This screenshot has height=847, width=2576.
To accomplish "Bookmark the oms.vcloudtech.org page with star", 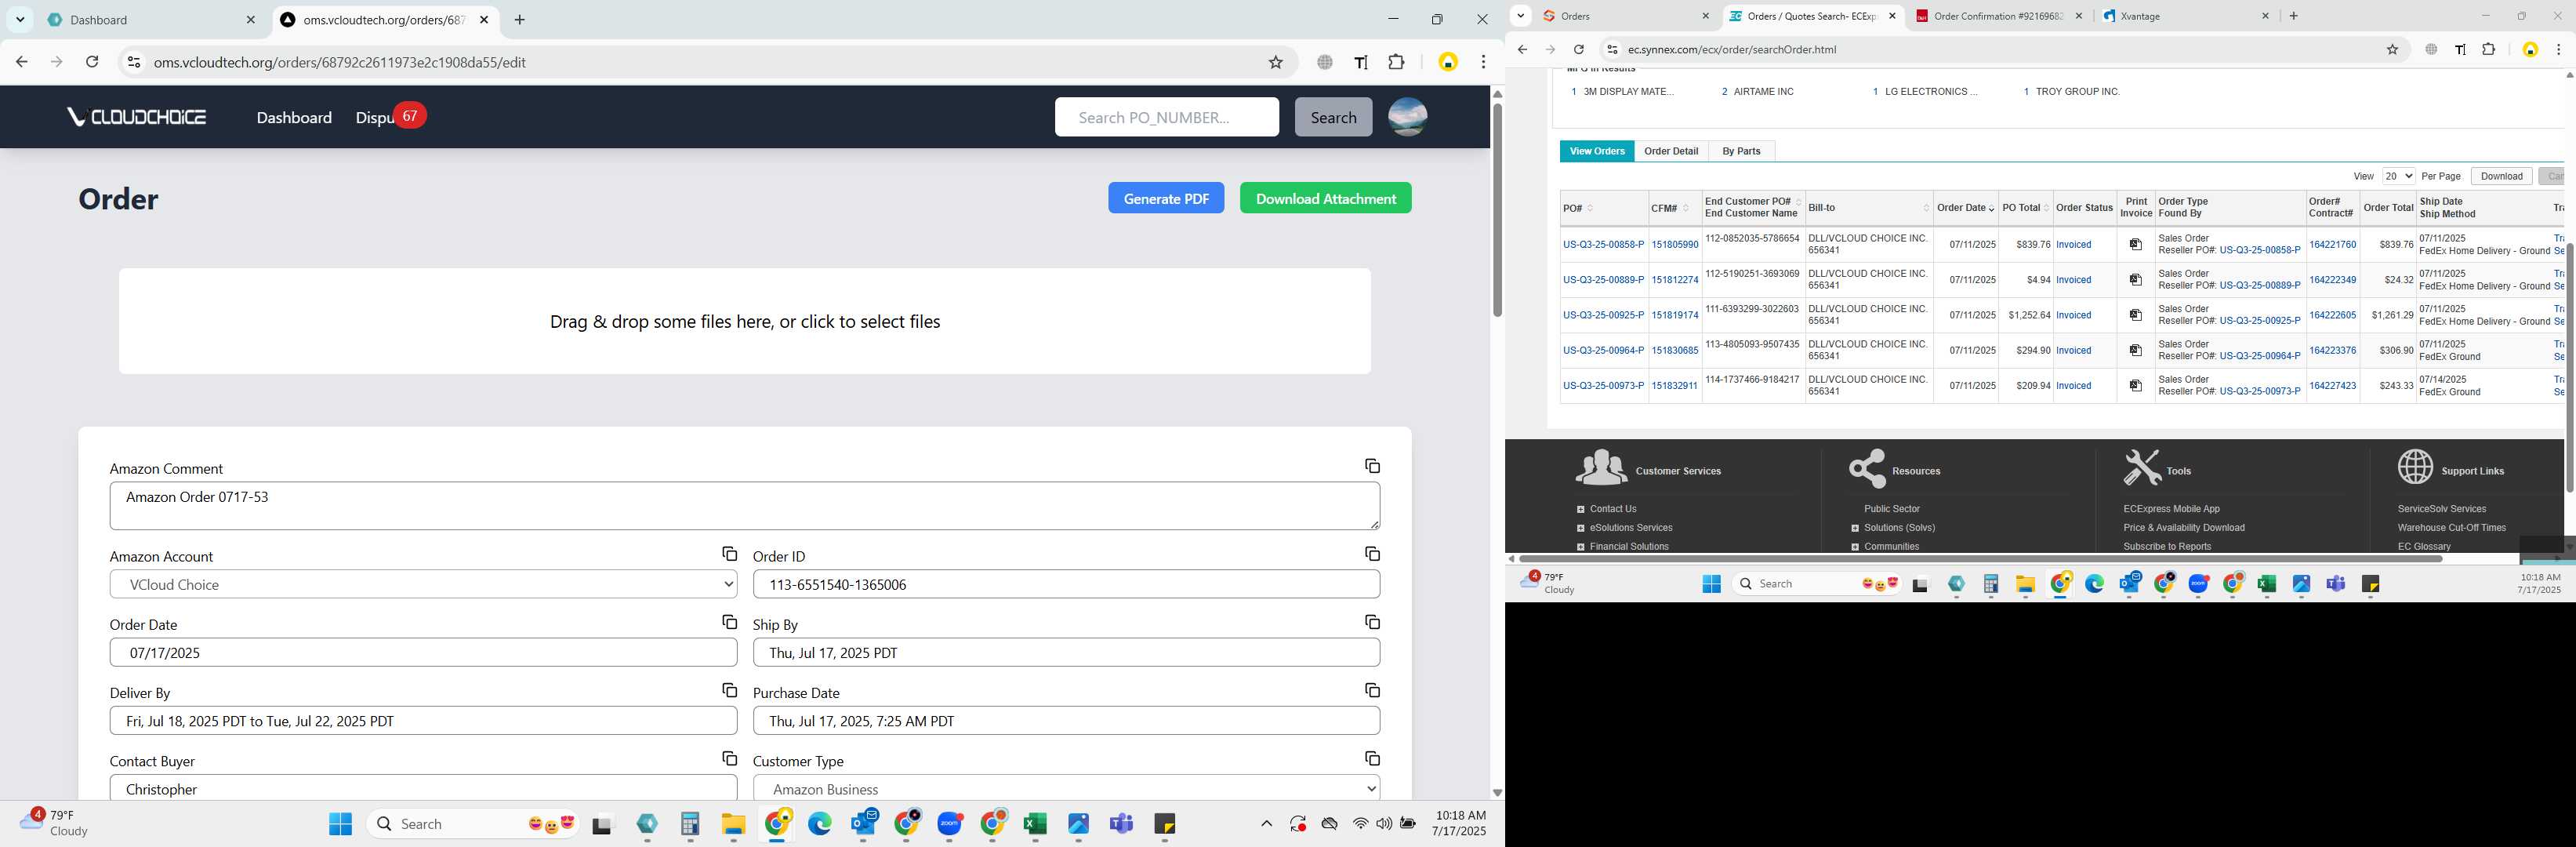I will tap(1275, 62).
